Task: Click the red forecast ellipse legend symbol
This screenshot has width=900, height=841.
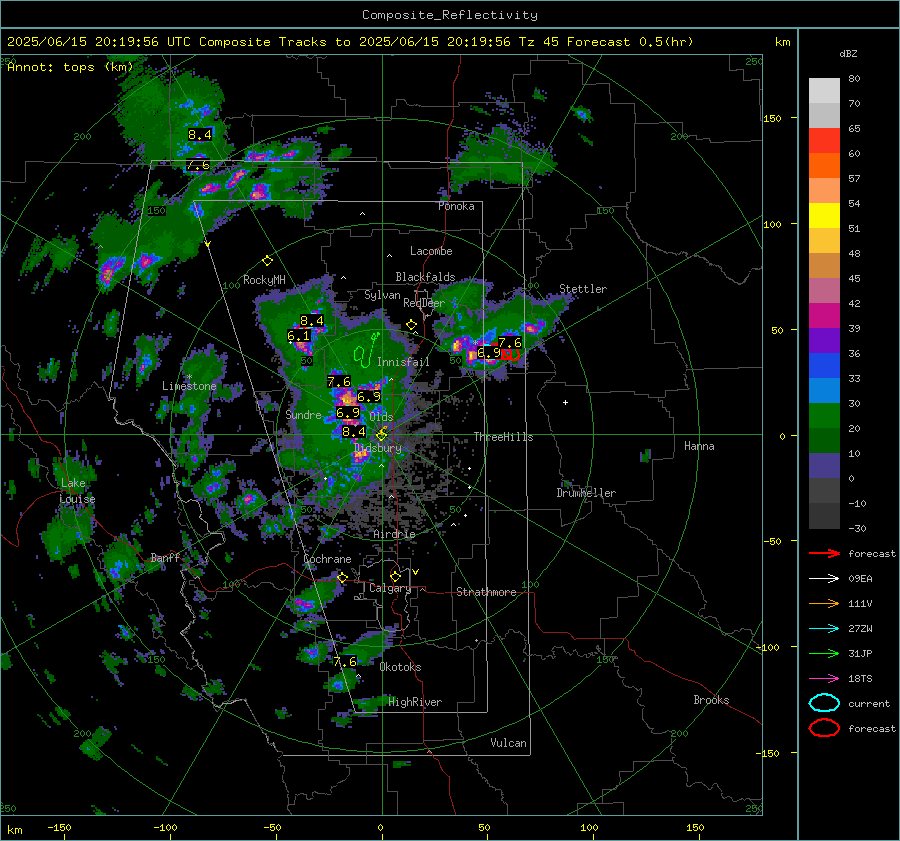Action: pyautogui.click(x=824, y=728)
